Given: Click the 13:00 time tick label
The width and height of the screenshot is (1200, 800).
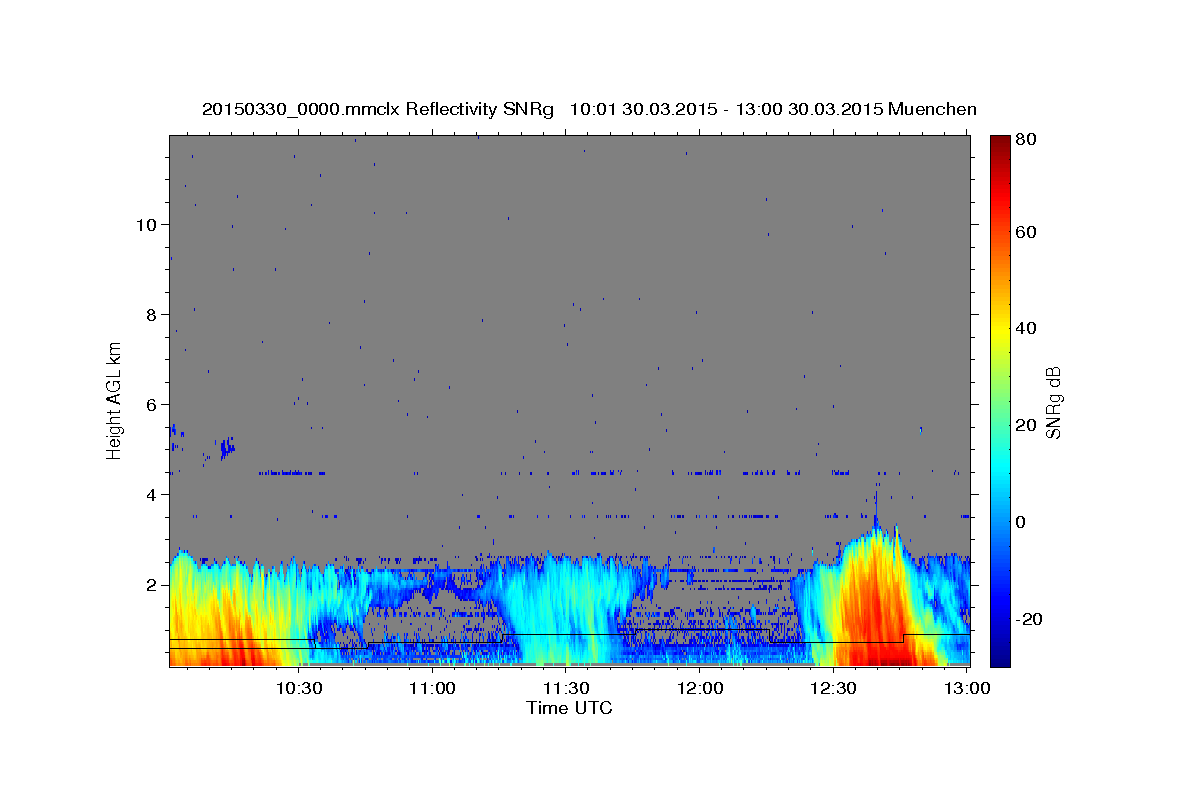Looking at the screenshot, I should pos(966,688).
